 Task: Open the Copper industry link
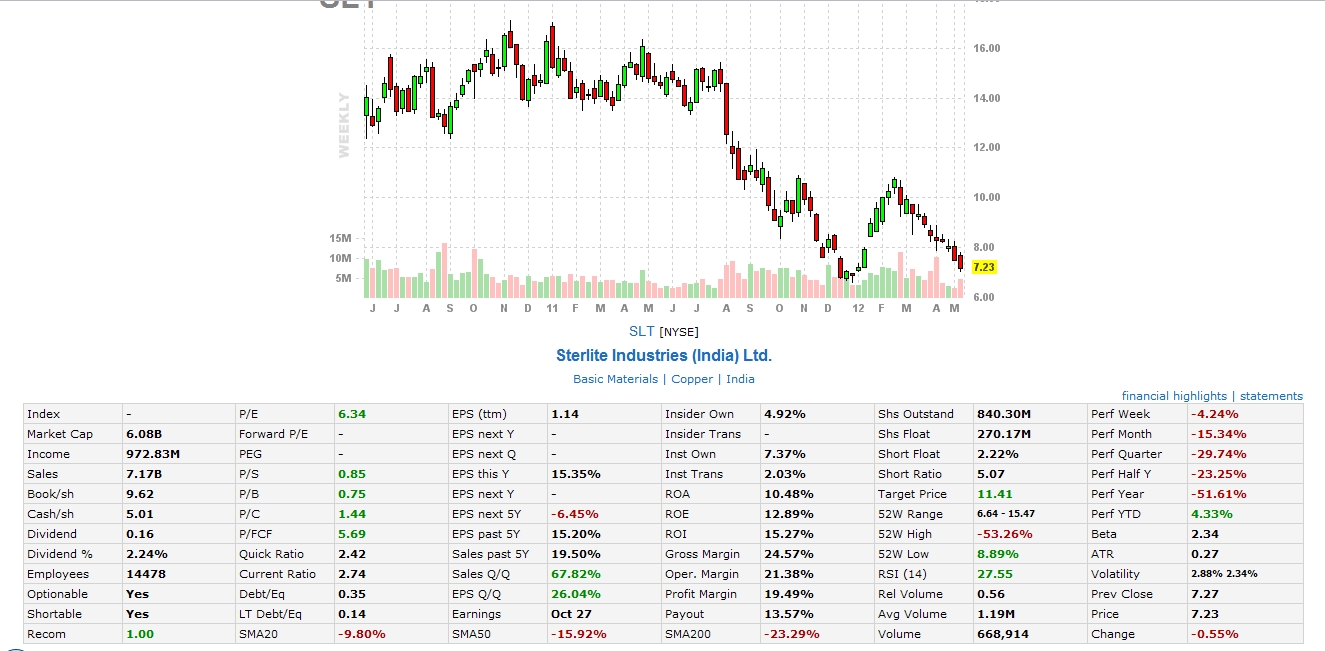(692, 379)
